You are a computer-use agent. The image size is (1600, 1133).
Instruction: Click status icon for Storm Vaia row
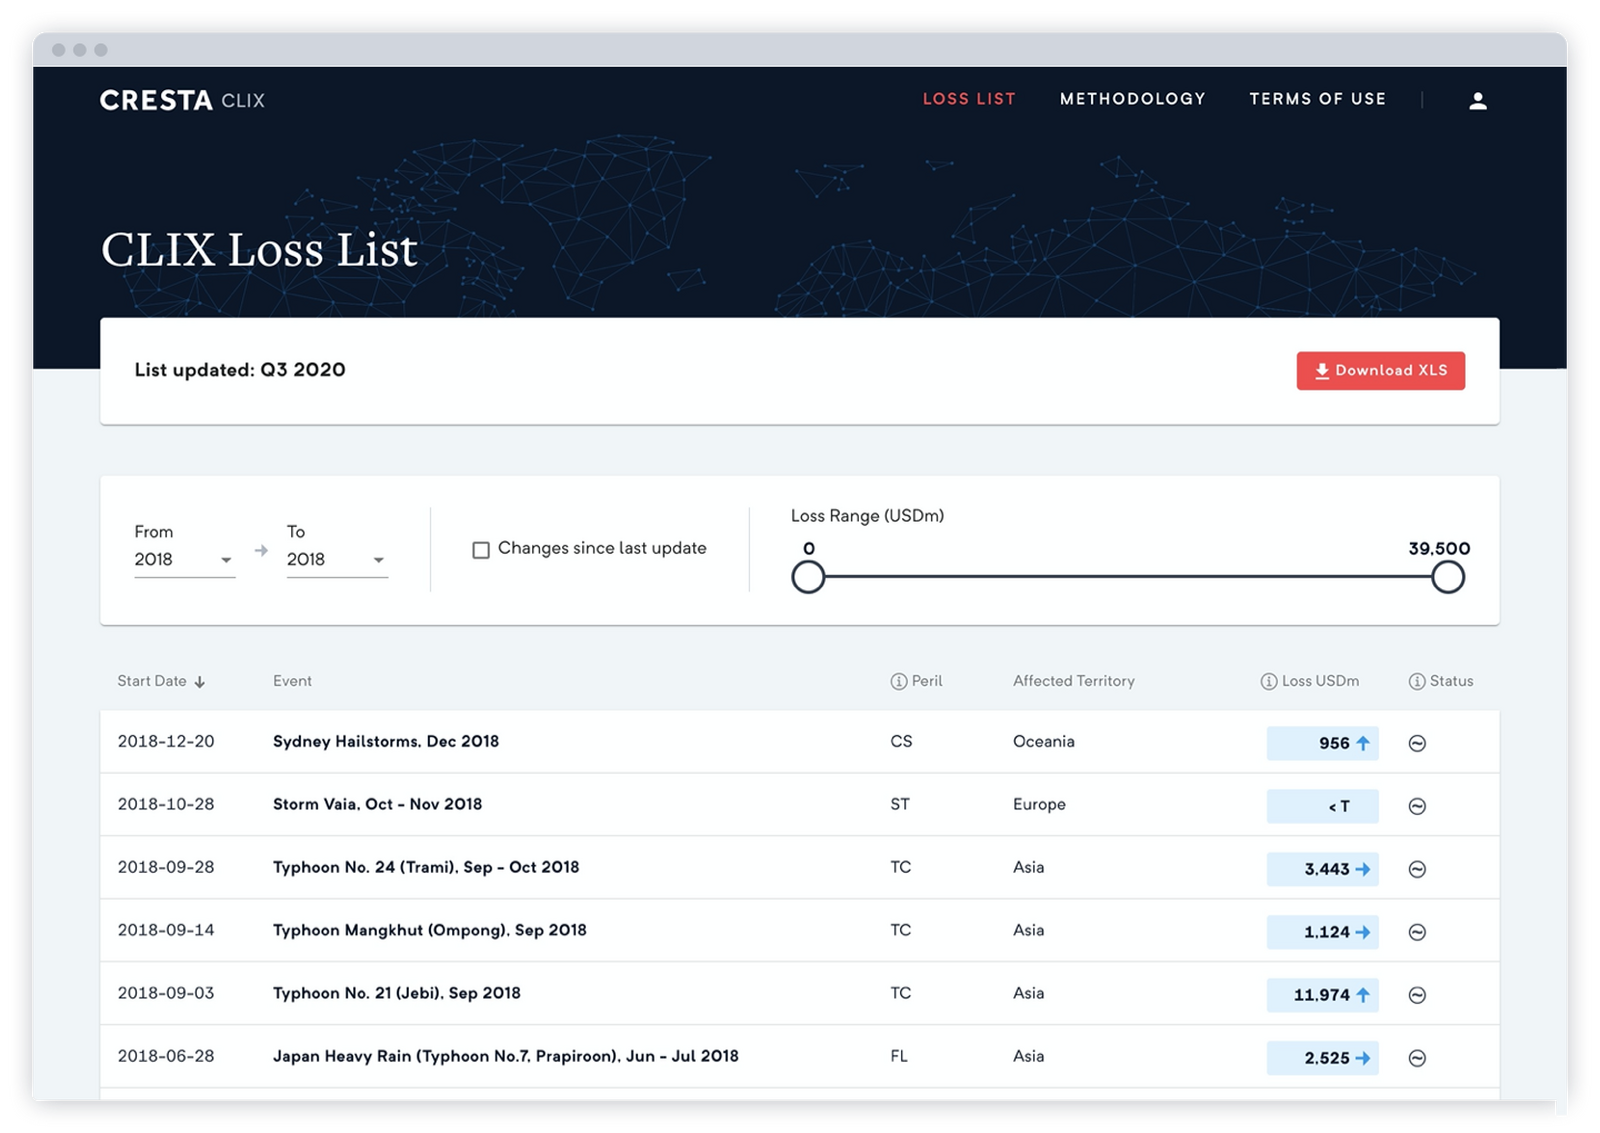pos(1417,806)
